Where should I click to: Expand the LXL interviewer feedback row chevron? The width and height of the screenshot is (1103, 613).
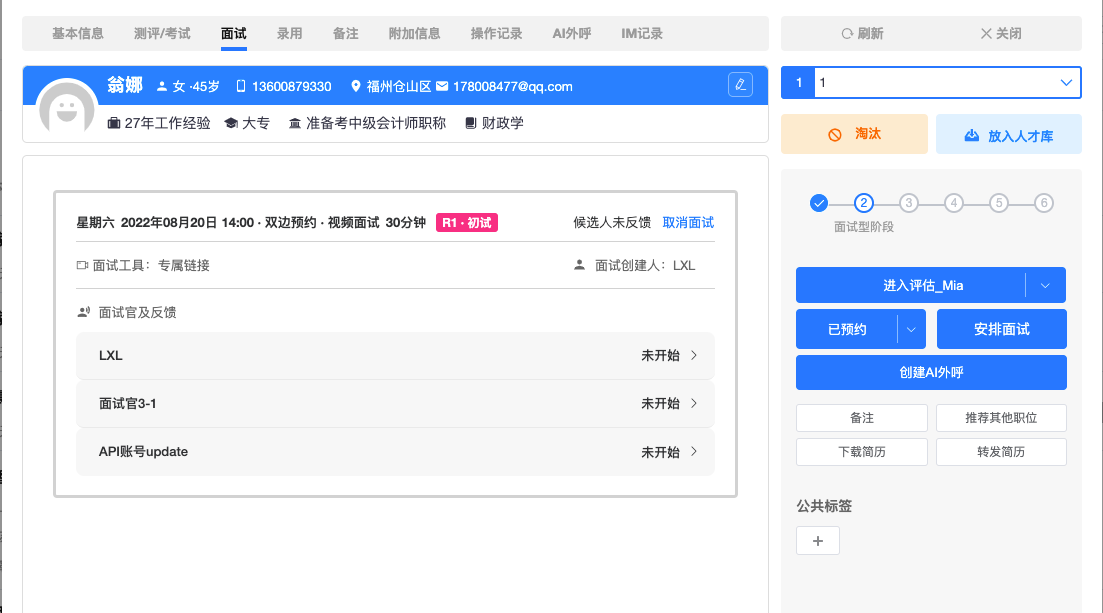(x=694, y=355)
